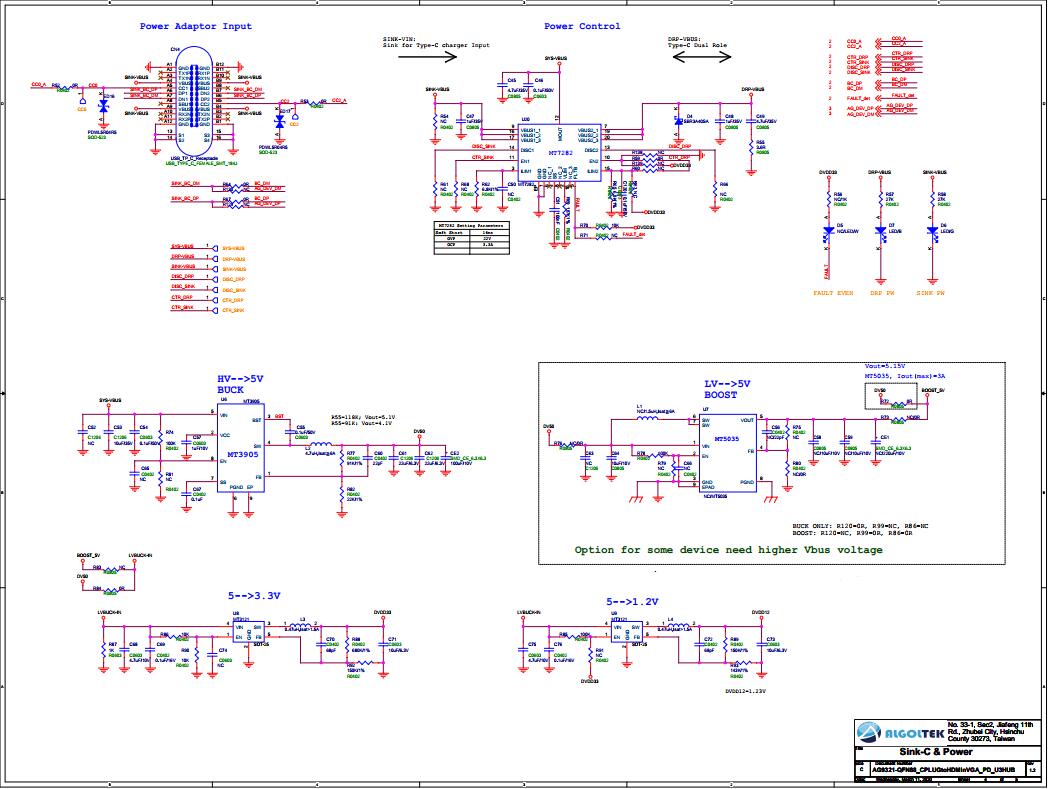
Task: Click the 5-->1.2V regulator label
Action: coord(632,602)
